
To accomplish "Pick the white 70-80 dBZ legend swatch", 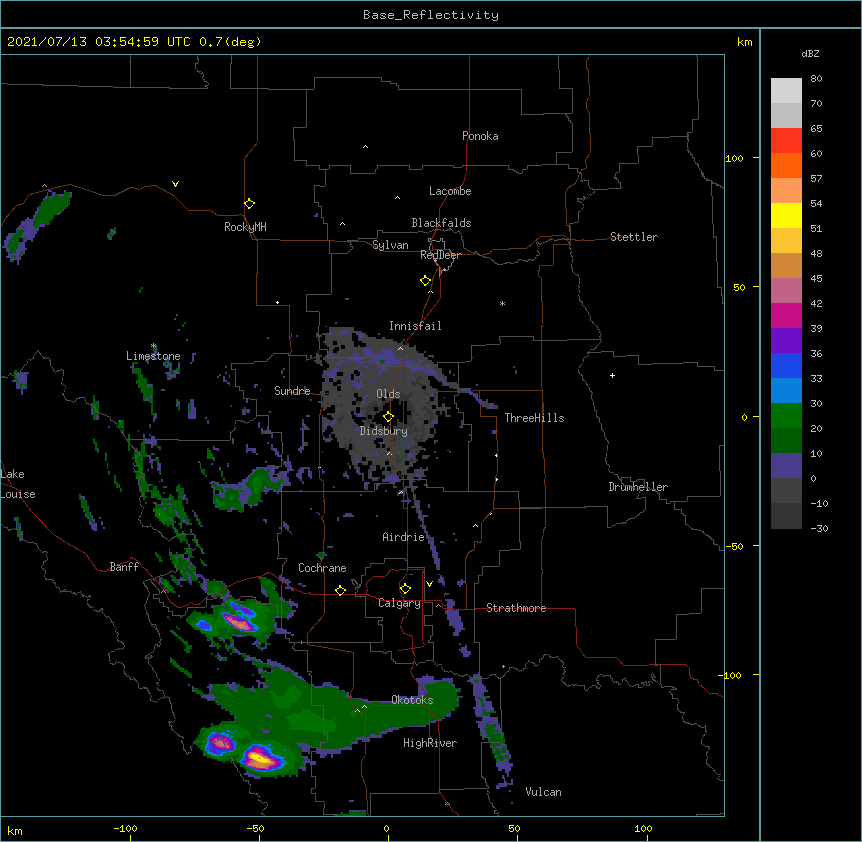I will (x=786, y=90).
